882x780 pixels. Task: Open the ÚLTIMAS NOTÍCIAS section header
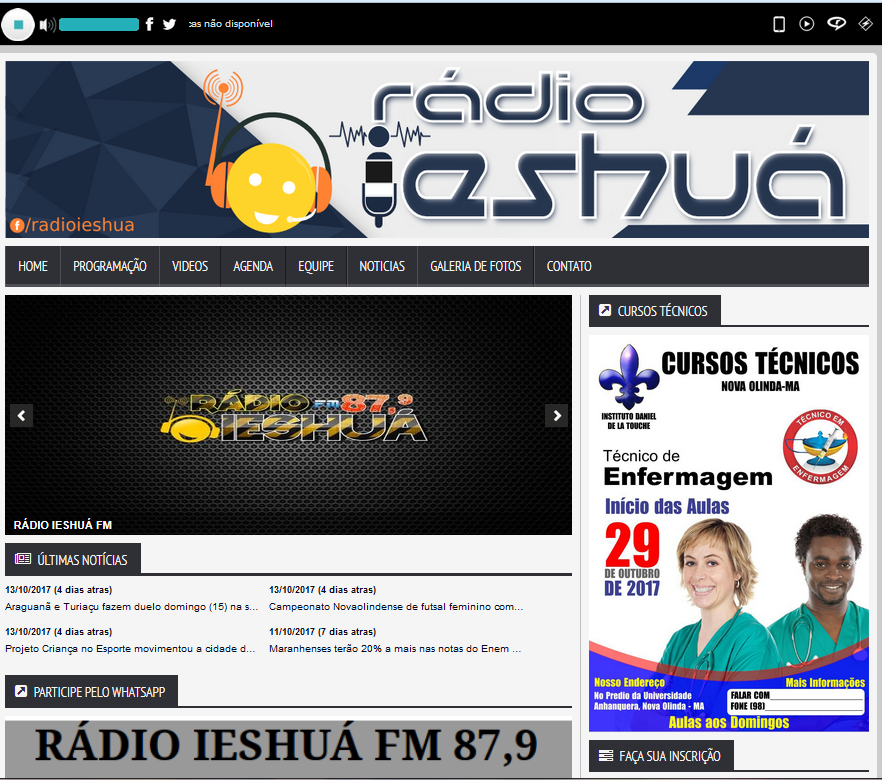82,559
